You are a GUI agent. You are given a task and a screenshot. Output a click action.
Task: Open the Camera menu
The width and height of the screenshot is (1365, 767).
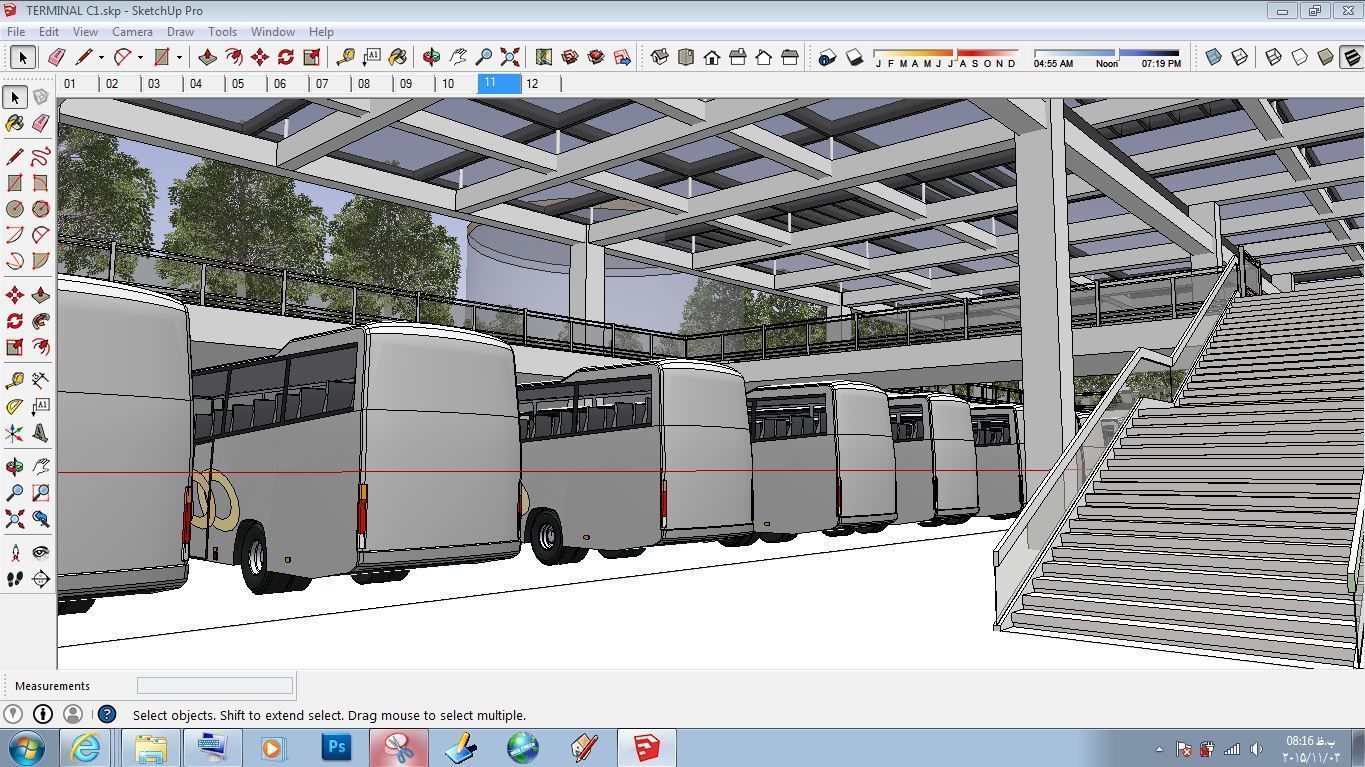(x=132, y=32)
